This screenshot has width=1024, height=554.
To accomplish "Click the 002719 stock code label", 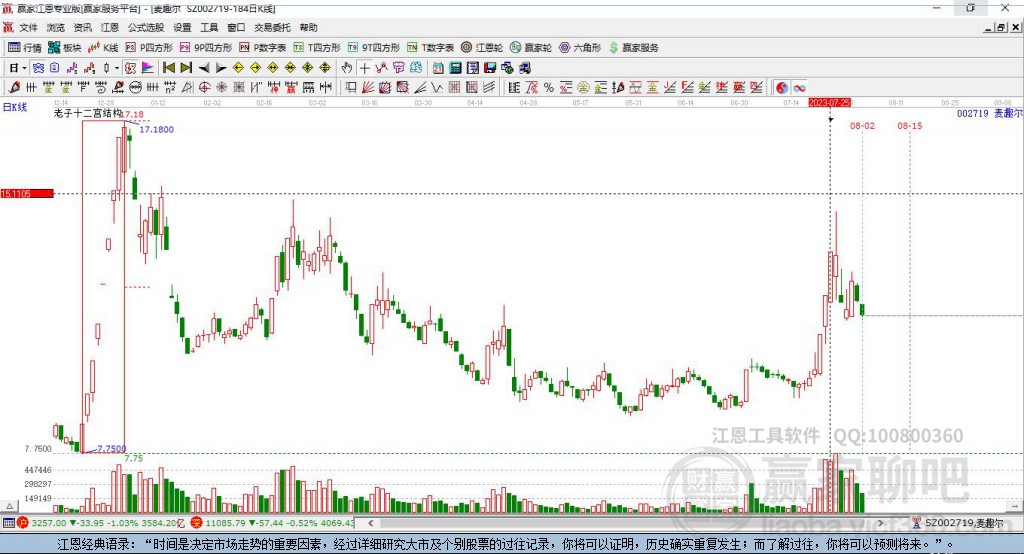I will [972, 113].
